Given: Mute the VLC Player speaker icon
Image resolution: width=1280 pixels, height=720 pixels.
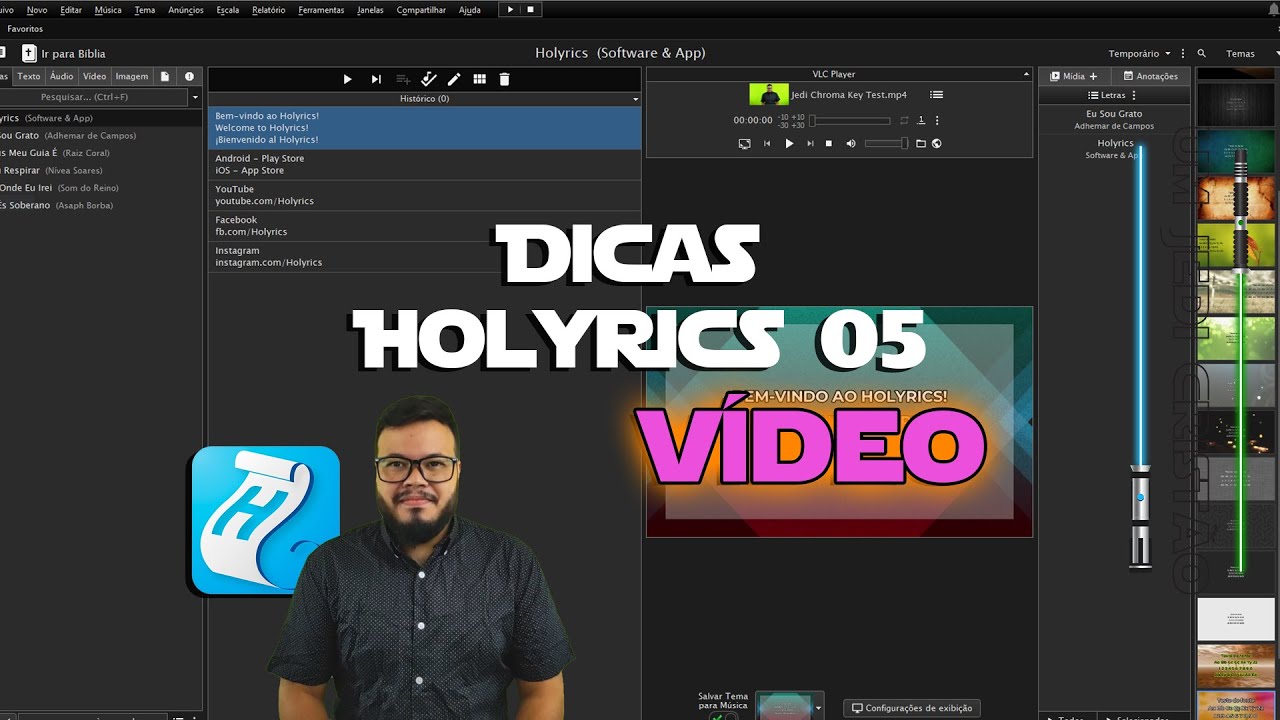Looking at the screenshot, I should (851, 144).
